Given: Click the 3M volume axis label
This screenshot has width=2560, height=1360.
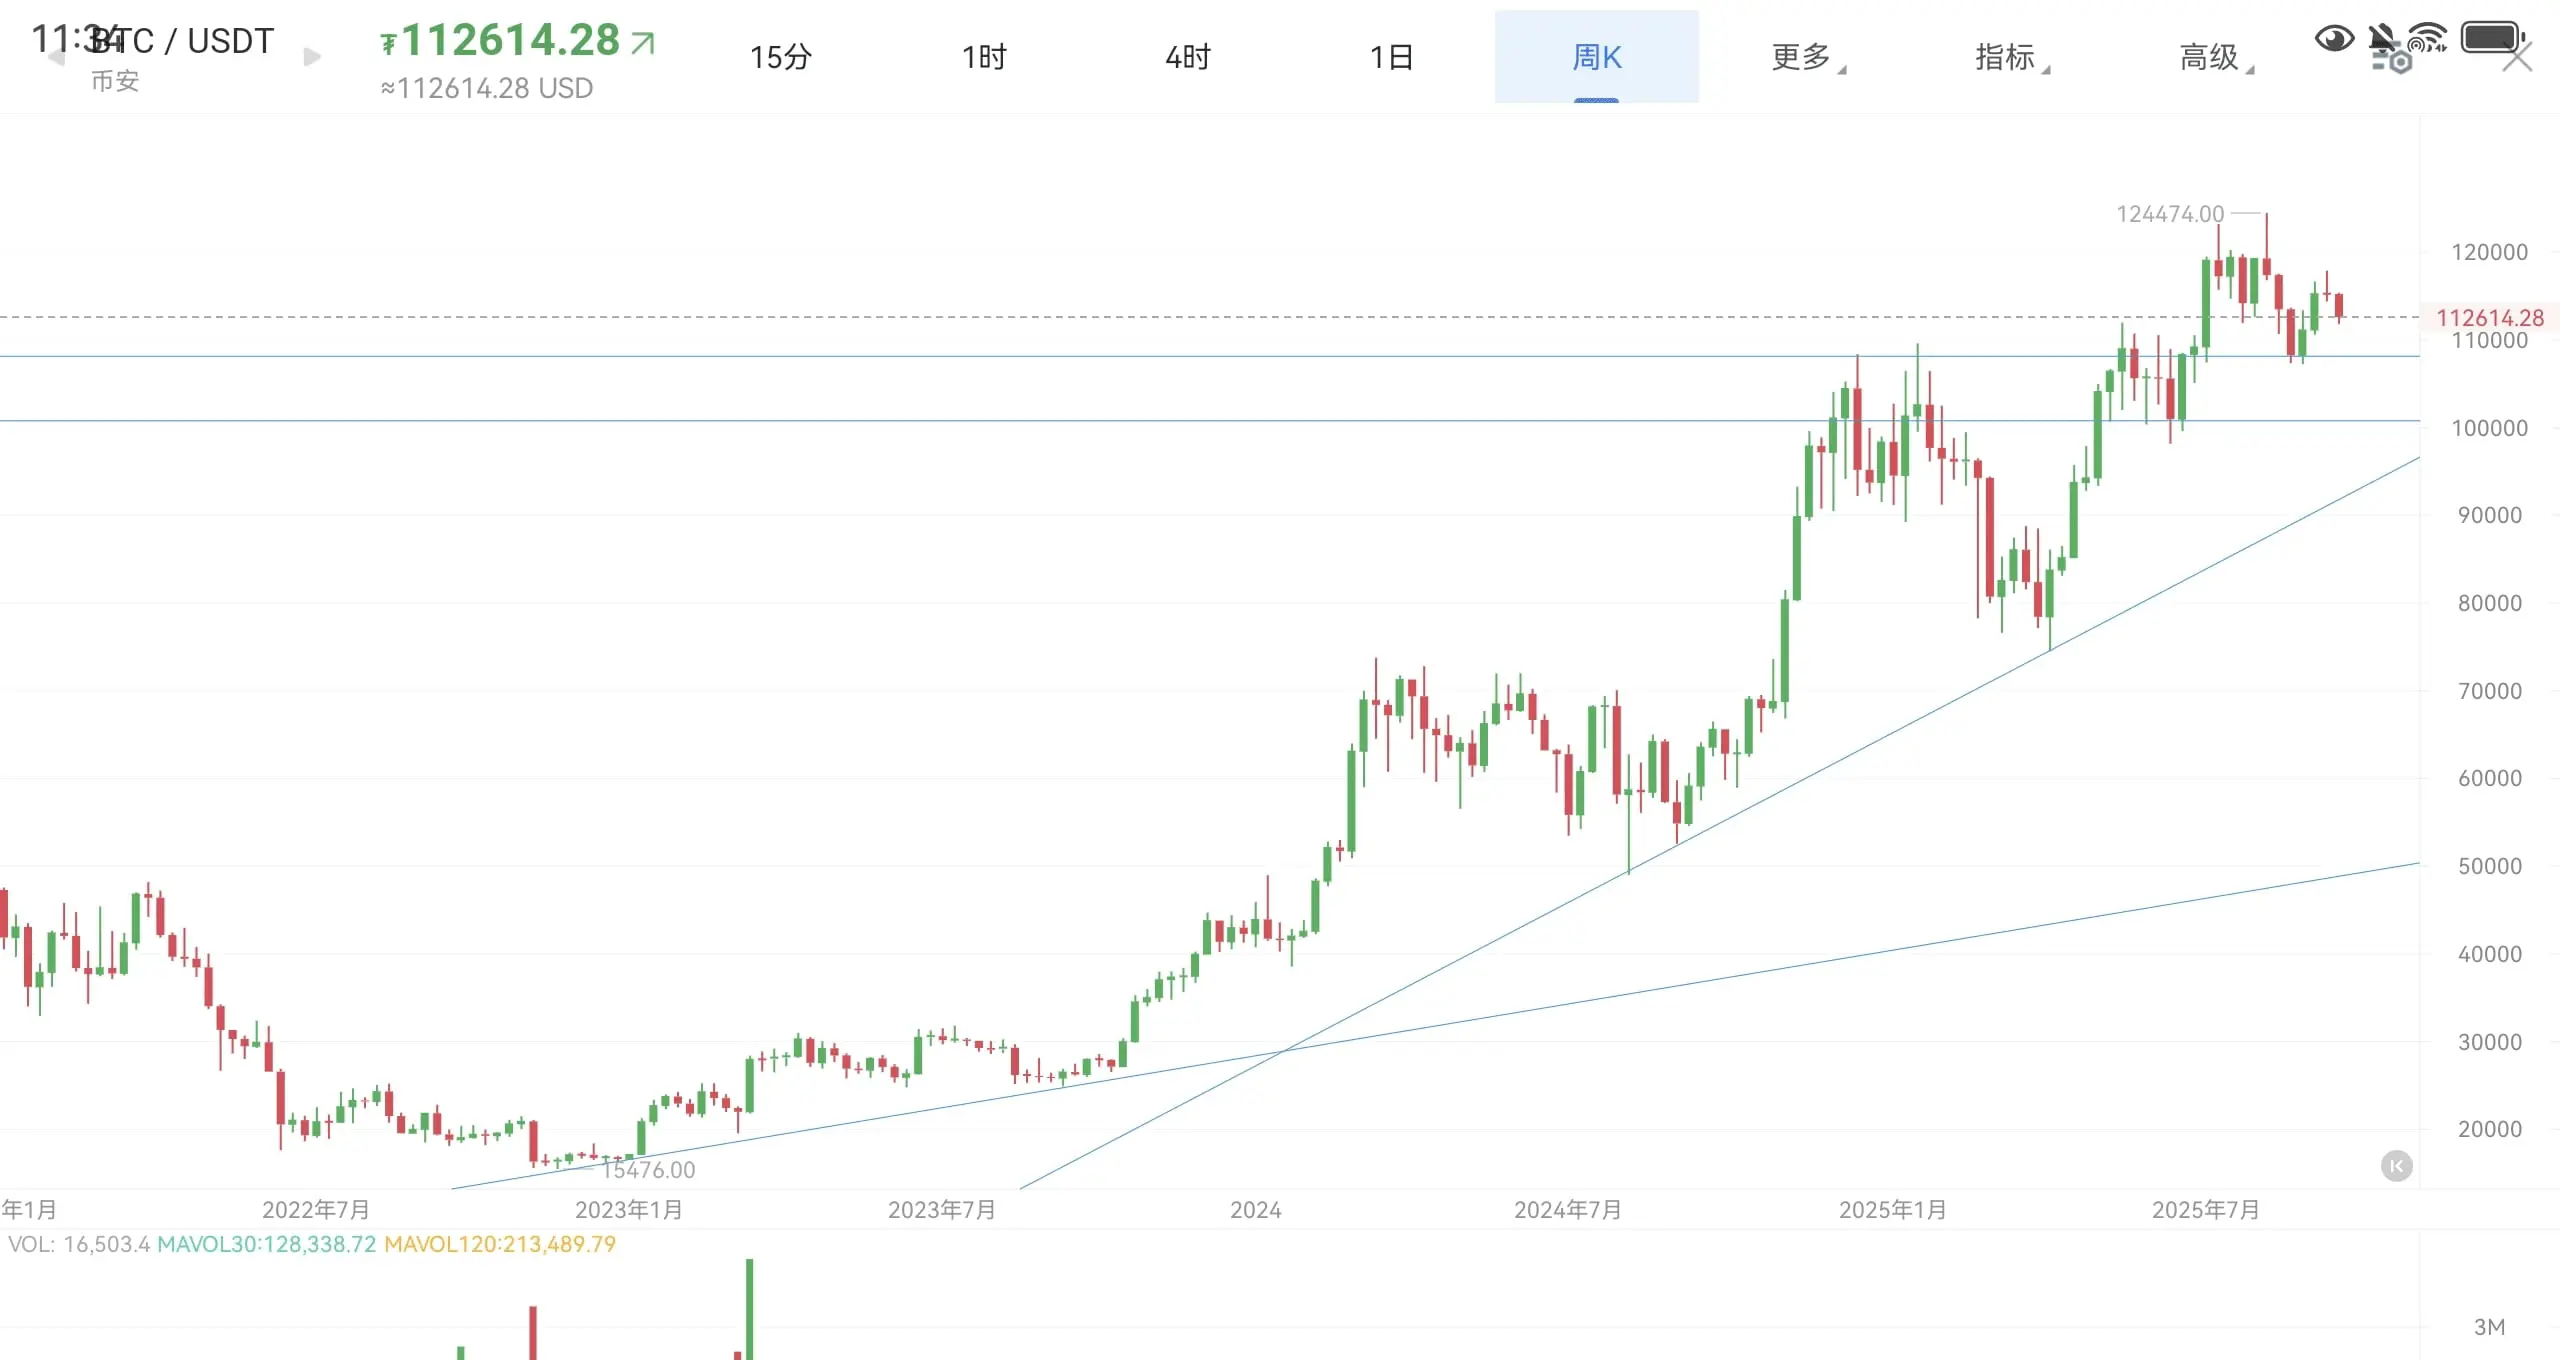Looking at the screenshot, I should pyautogui.click(x=2489, y=1327).
